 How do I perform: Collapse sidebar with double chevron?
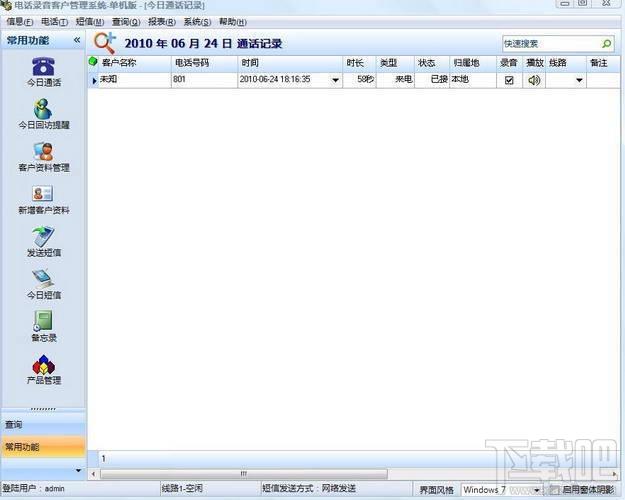coord(77,40)
